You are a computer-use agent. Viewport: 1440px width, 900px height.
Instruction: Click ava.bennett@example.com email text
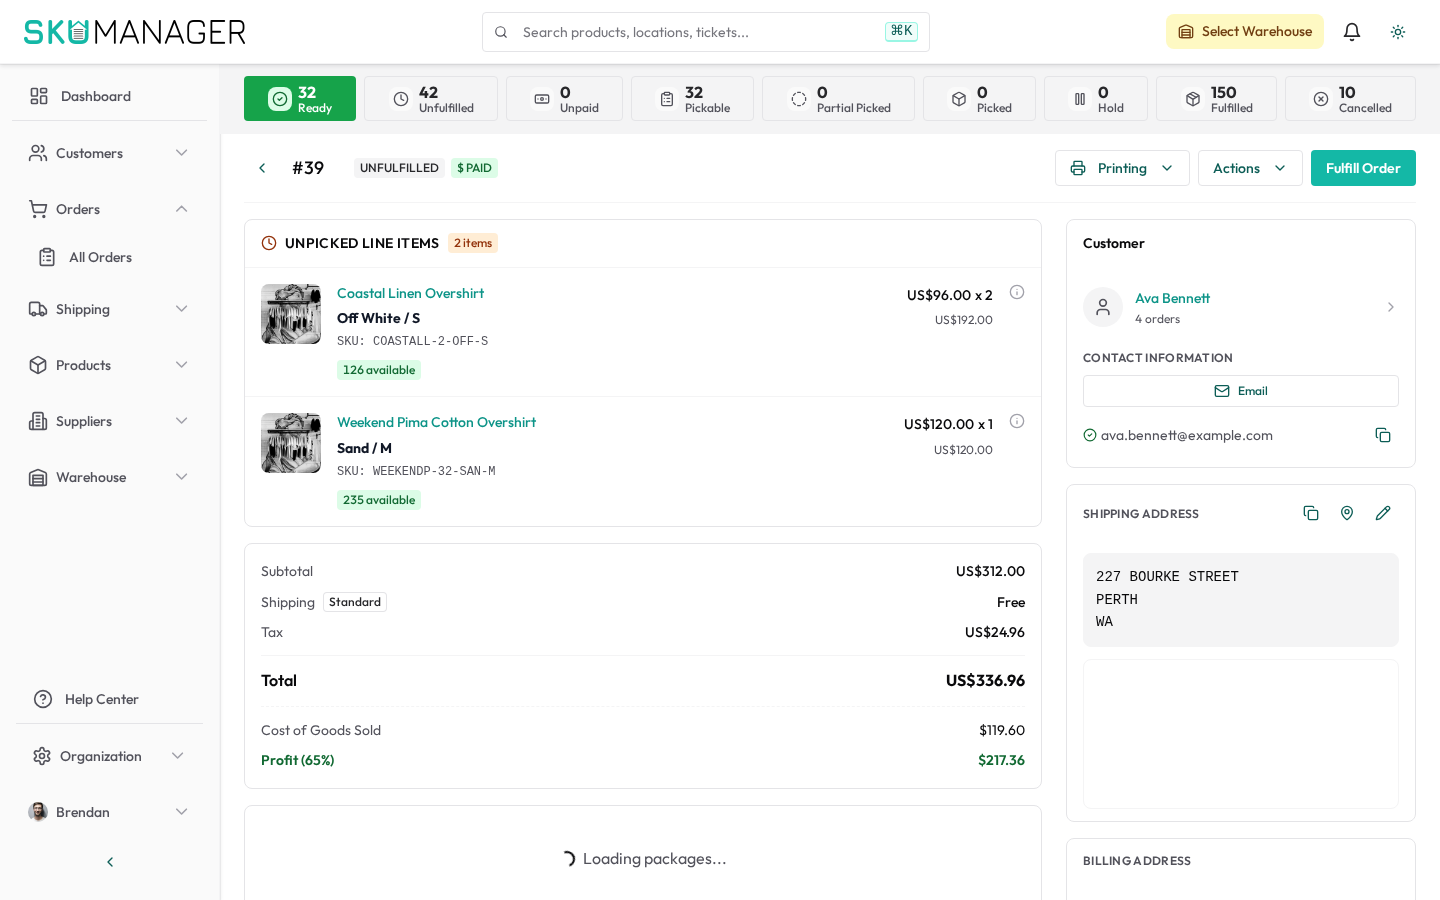(1187, 435)
